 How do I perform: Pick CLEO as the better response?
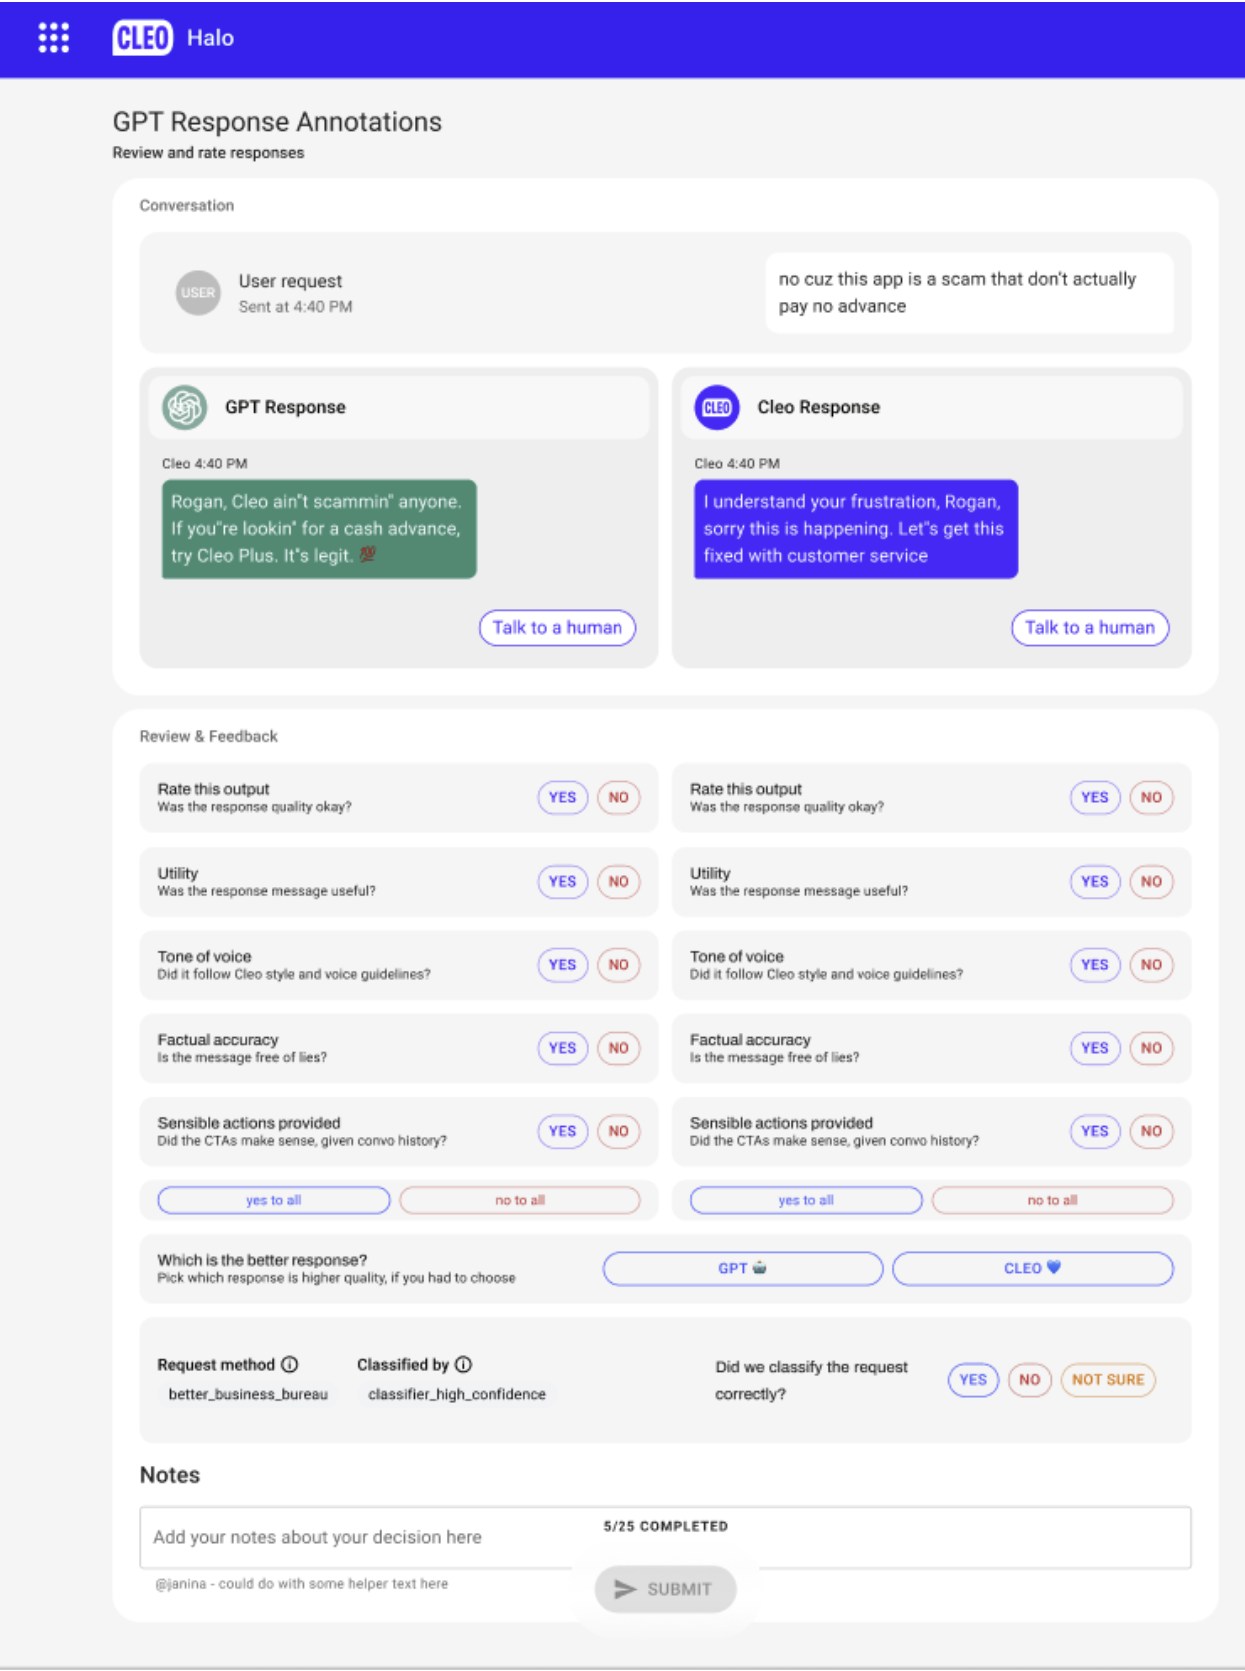click(1032, 1268)
